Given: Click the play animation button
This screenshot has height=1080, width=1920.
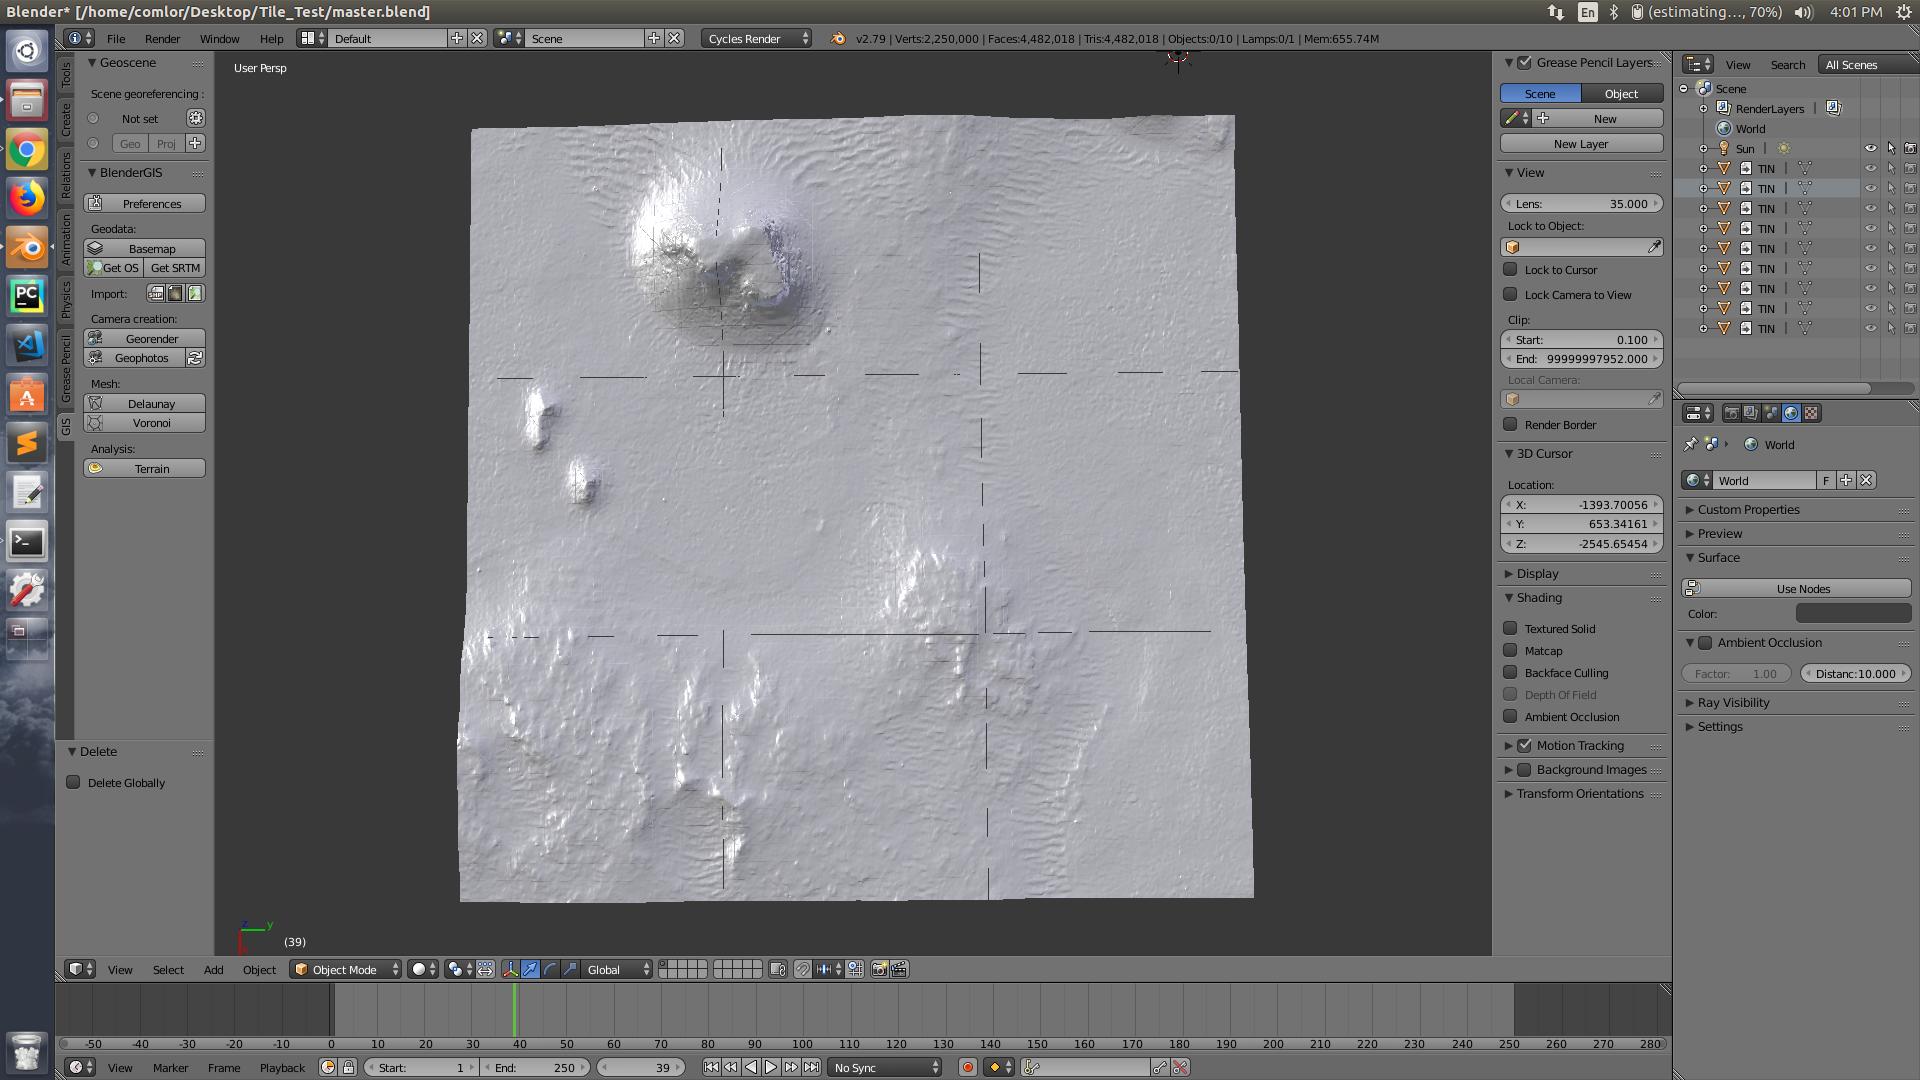Looking at the screenshot, I should [770, 1067].
